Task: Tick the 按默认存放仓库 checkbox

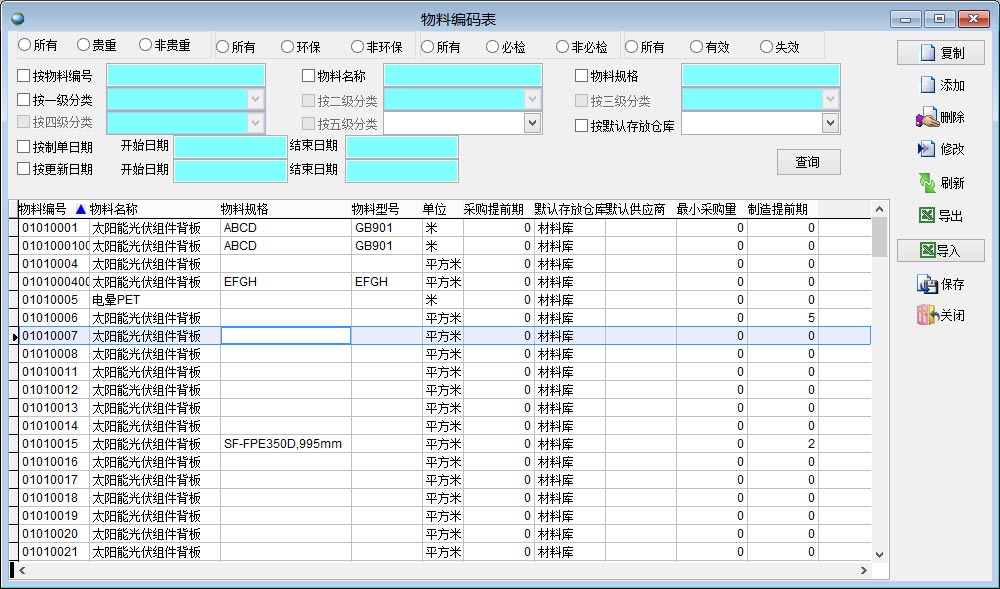Action: 582,126
